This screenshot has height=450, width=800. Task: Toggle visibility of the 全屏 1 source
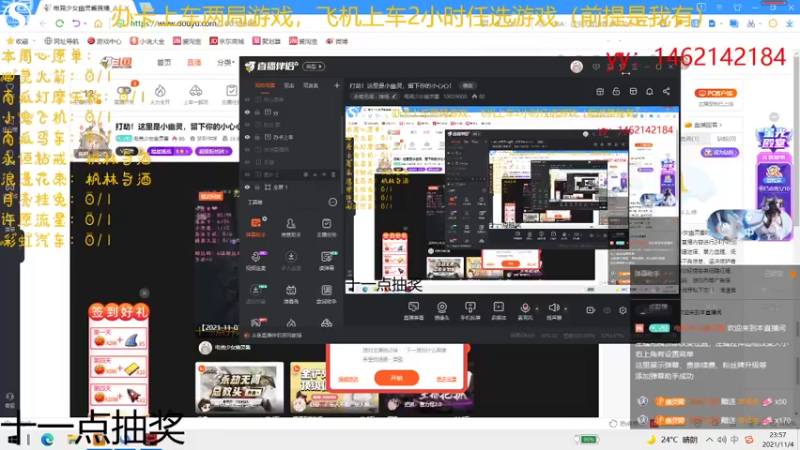click(247, 187)
